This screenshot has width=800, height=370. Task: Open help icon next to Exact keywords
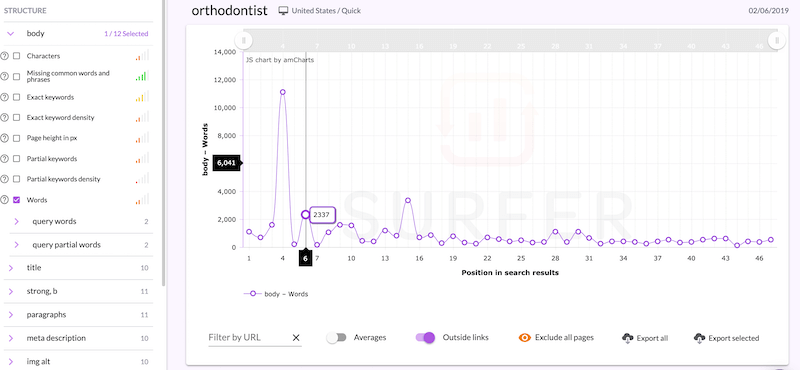(5, 97)
